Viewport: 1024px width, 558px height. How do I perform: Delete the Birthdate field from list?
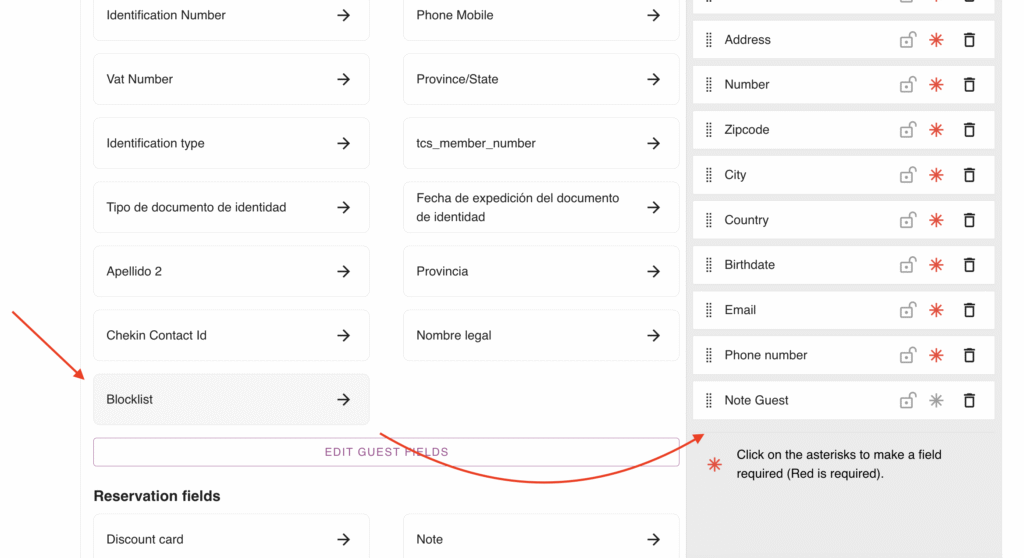(x=968, y=265)
